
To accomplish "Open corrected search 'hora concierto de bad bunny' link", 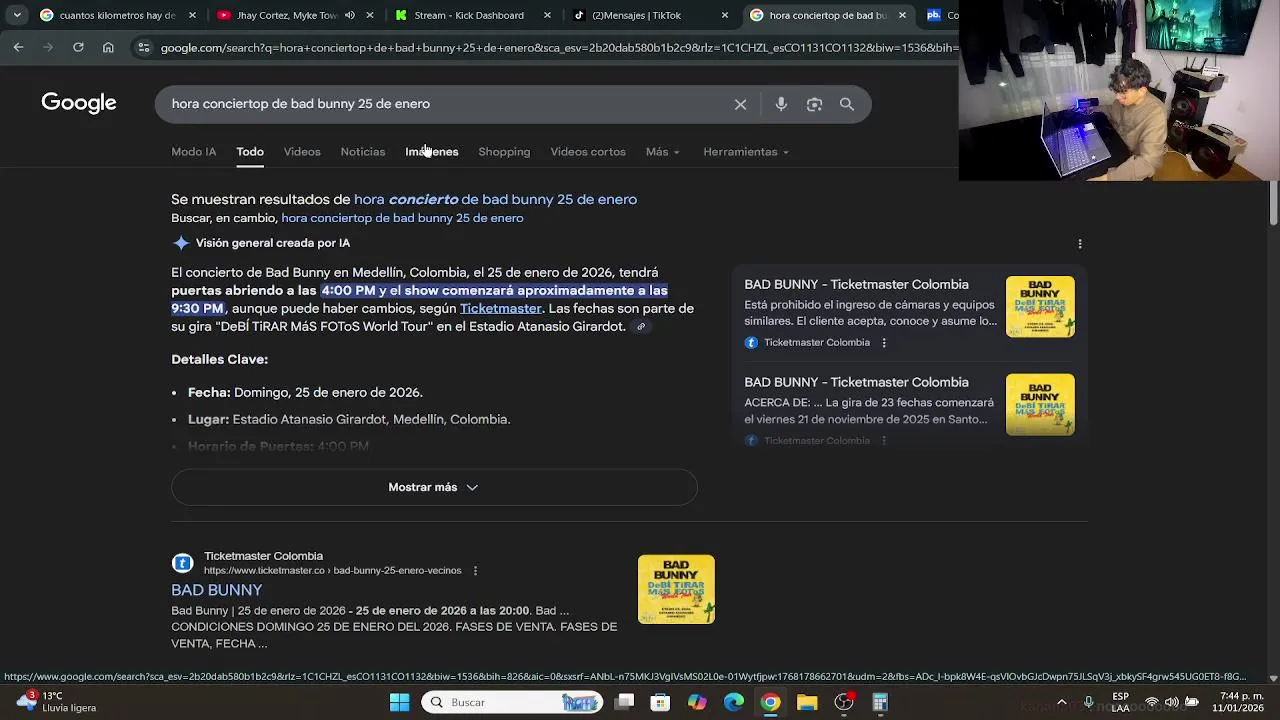I will click(x=495, y=199).
